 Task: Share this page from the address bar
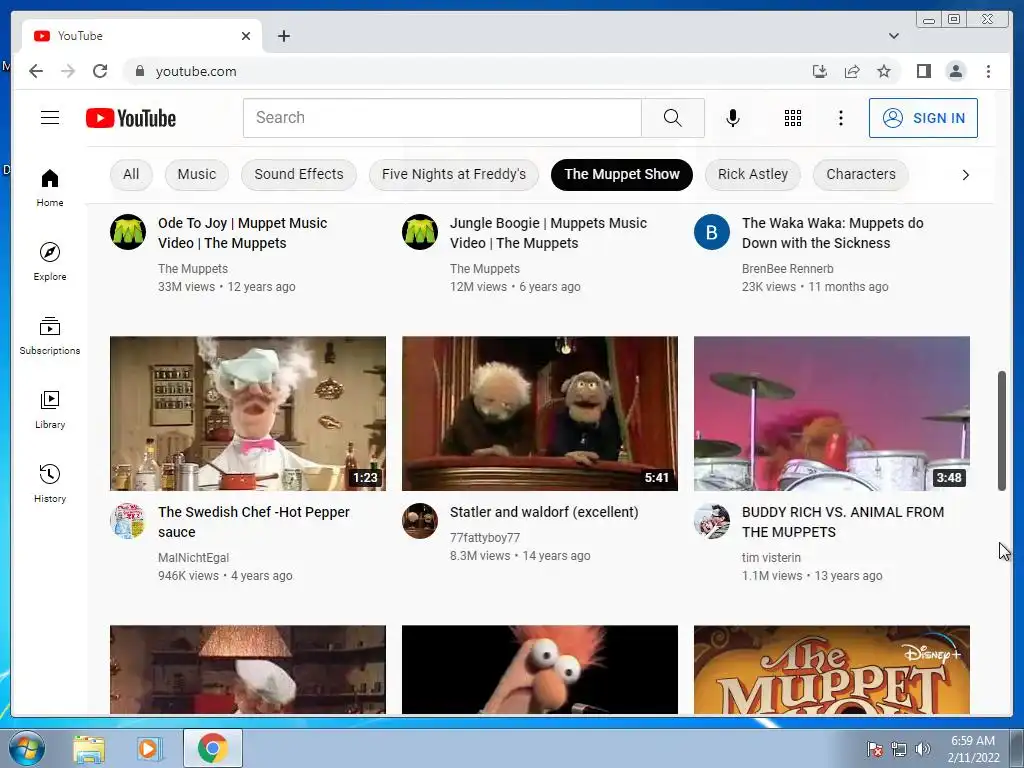point(852,71)
